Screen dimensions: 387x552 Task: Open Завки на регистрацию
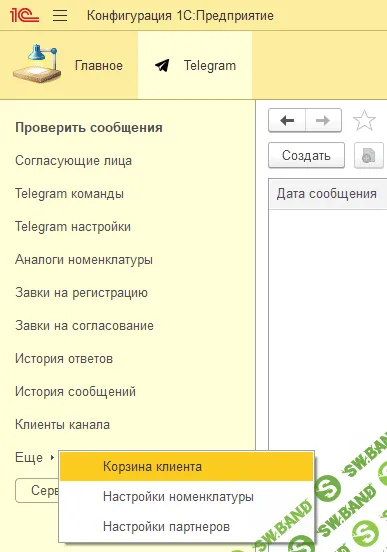coord(81,293)
